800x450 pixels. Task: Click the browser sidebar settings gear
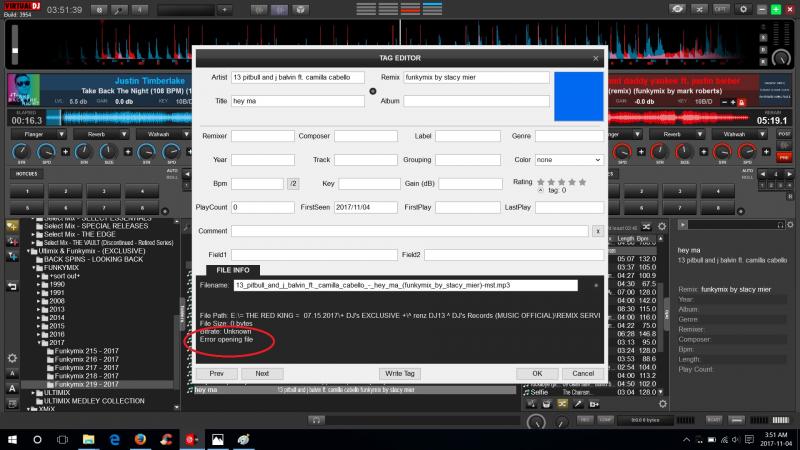pyautogui.click(x=12, y=358)
